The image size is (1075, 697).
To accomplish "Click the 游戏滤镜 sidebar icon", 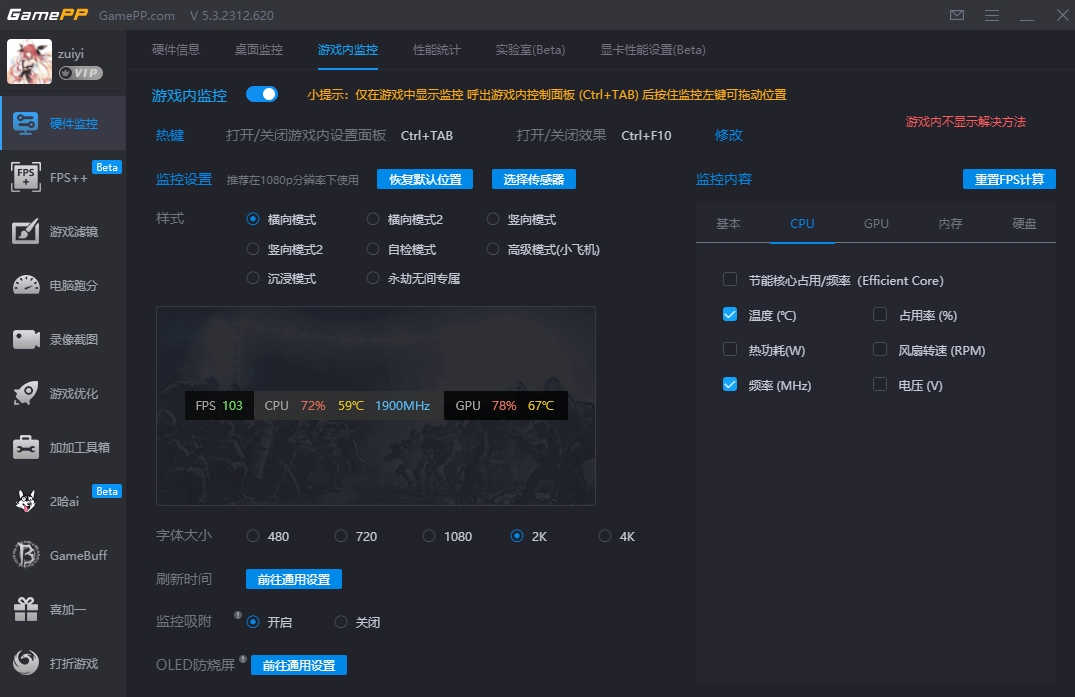I will pyautogui.click(x=26, y=231).
